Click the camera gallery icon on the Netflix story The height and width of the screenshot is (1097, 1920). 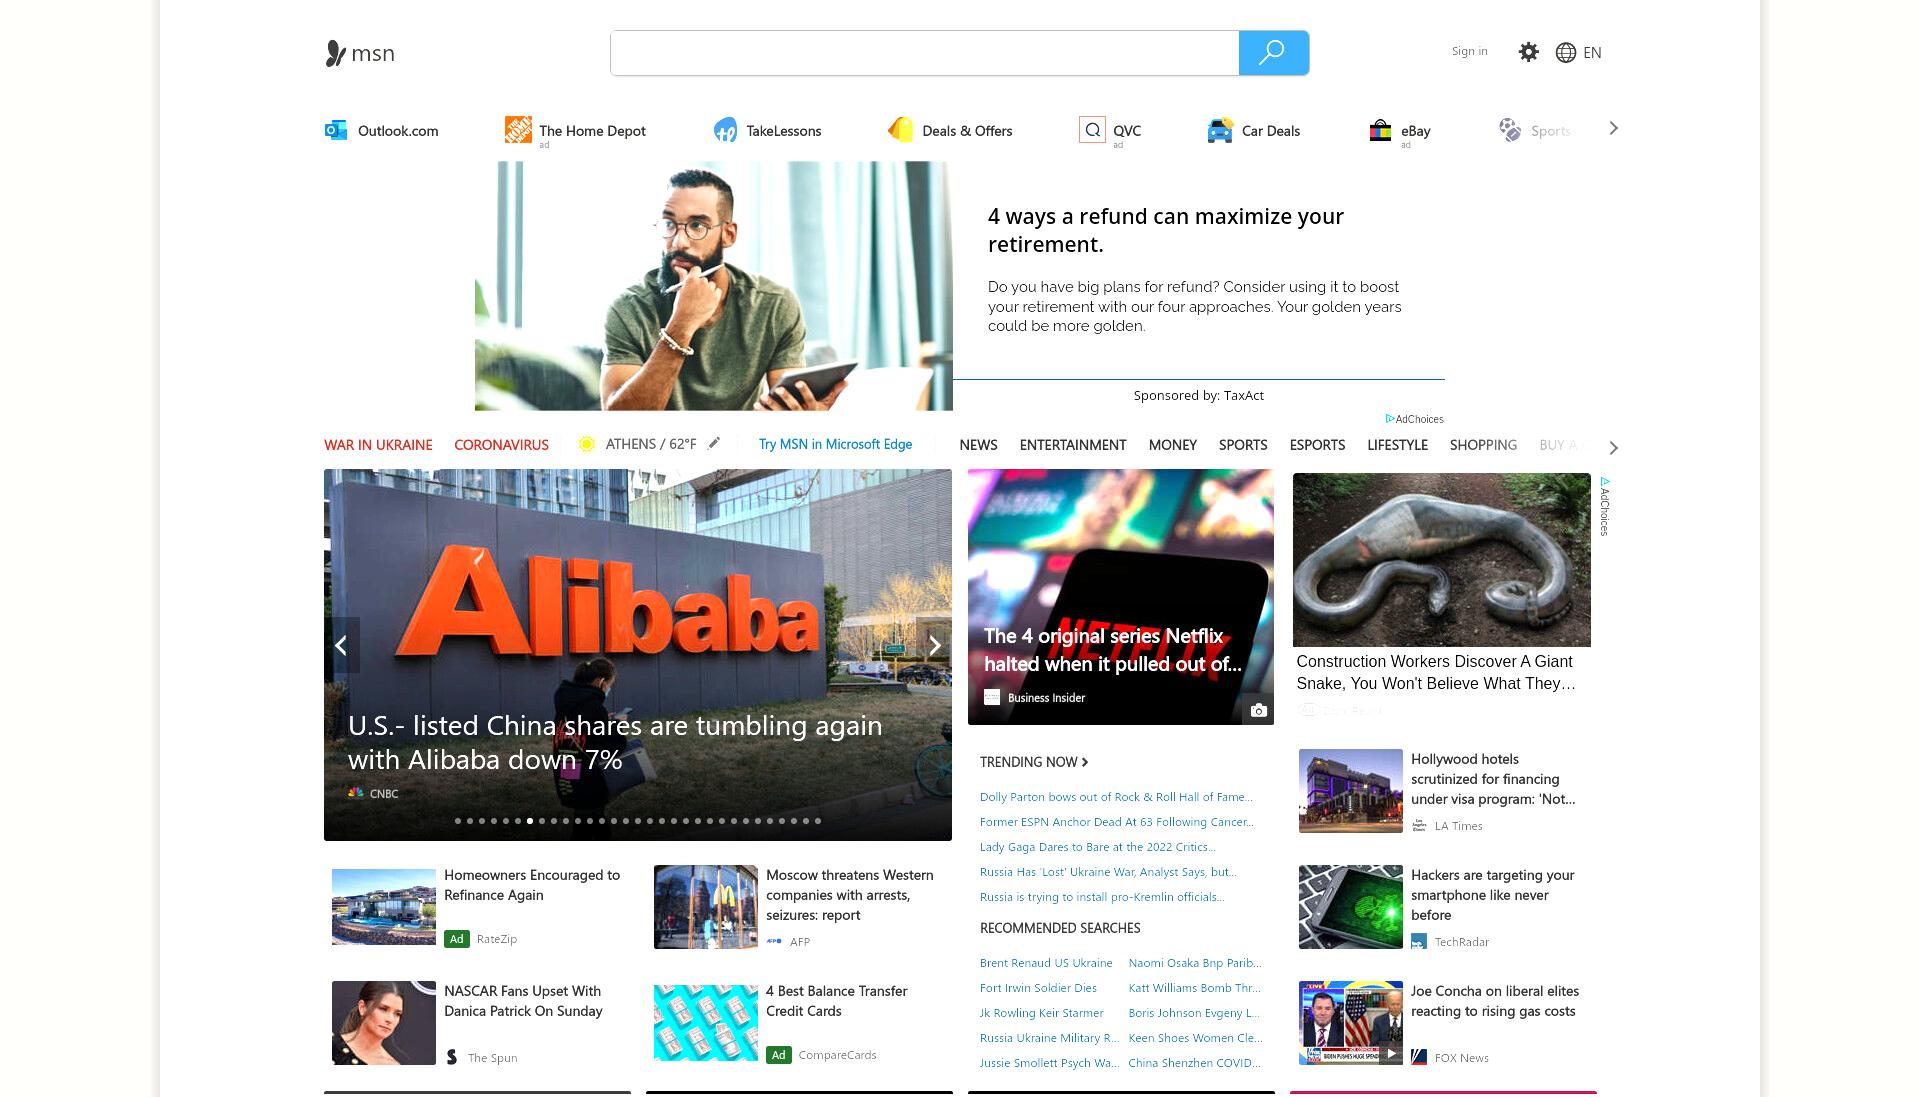coord(1259,710)
